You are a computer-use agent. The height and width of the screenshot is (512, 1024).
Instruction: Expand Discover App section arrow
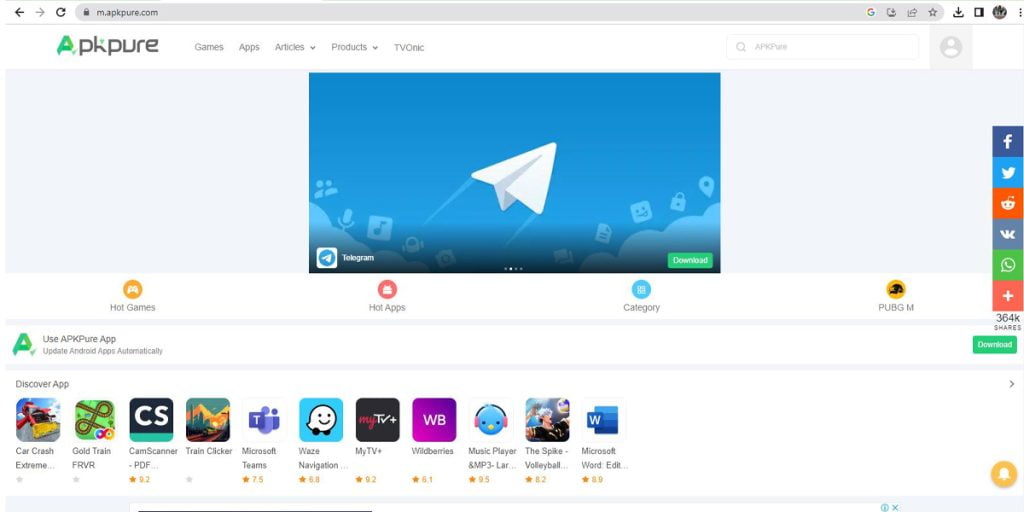click(1012, 384)
